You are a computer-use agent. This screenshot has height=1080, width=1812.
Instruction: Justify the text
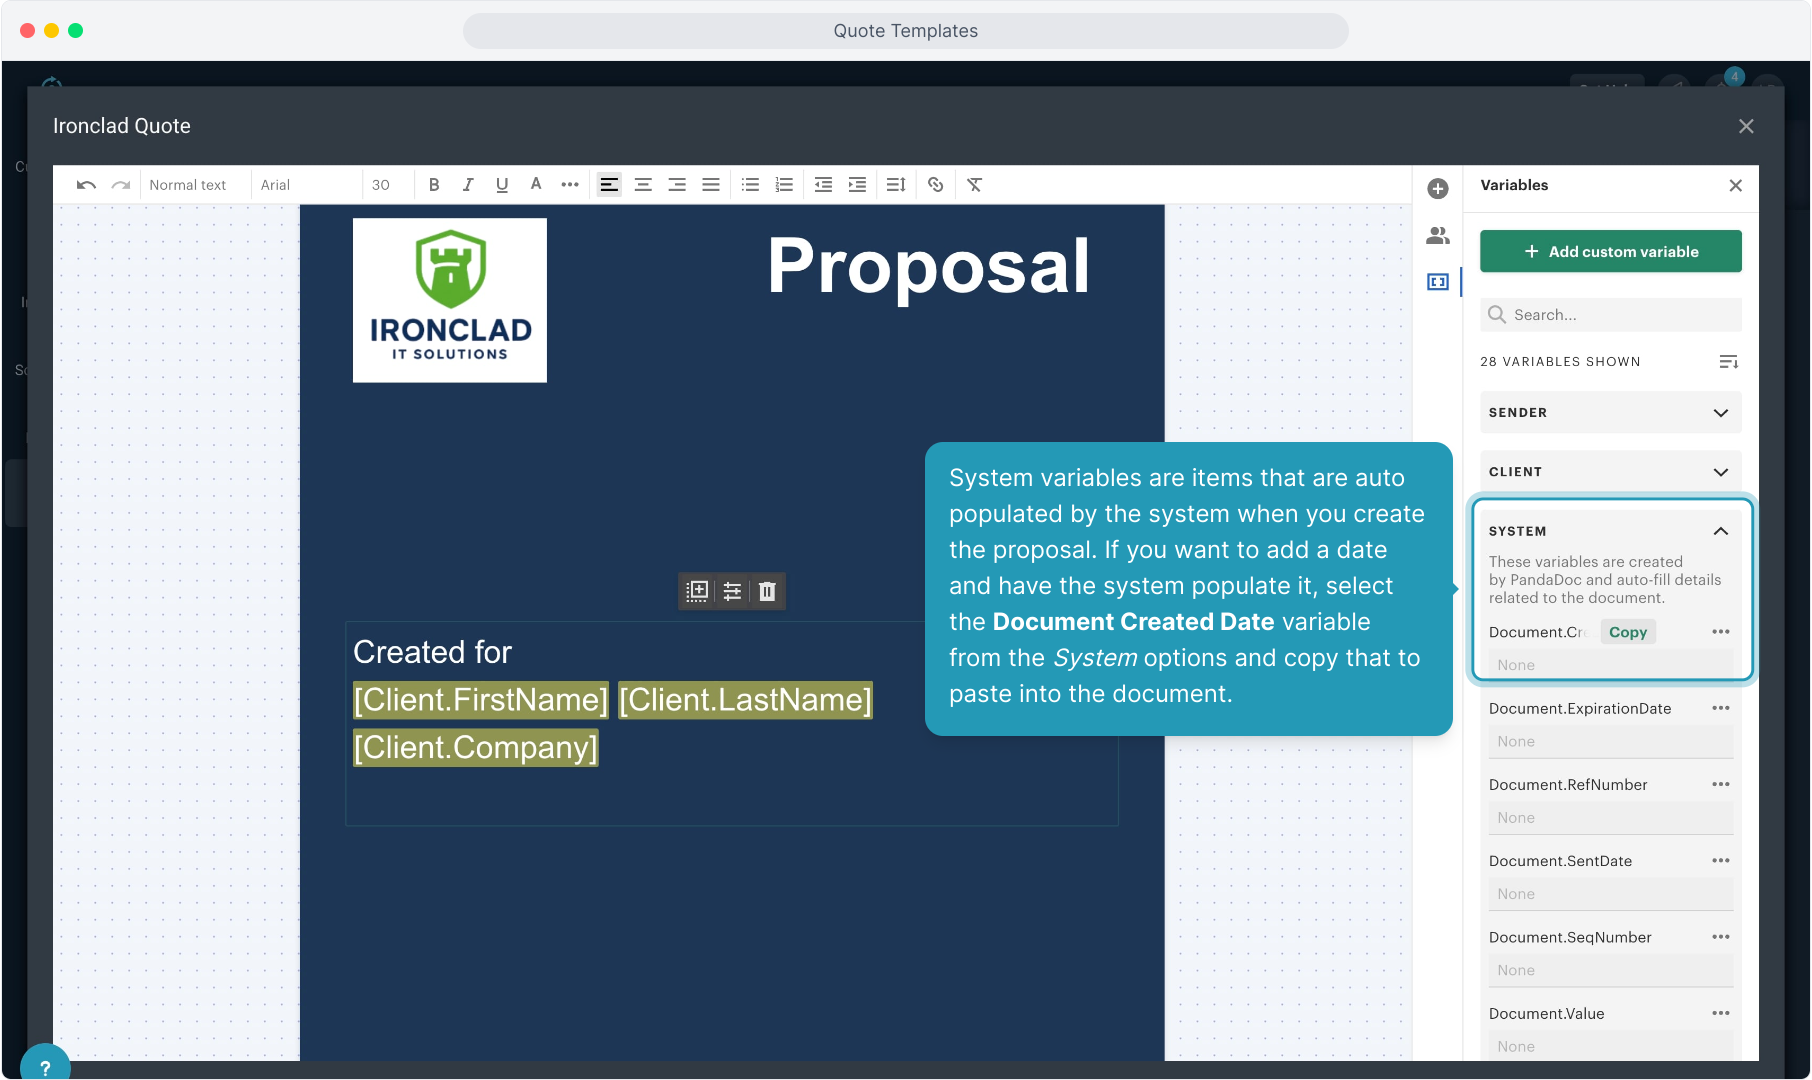711,185
